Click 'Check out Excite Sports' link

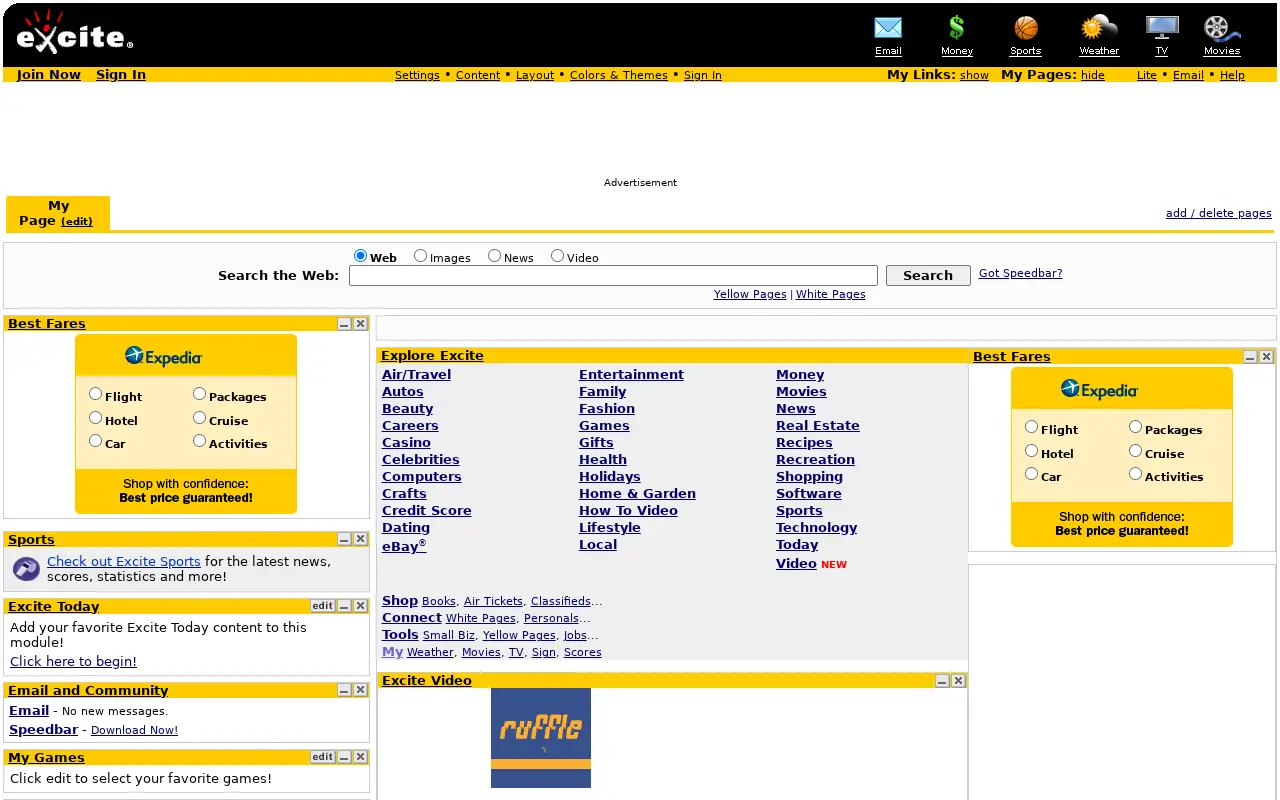(124, 562)
